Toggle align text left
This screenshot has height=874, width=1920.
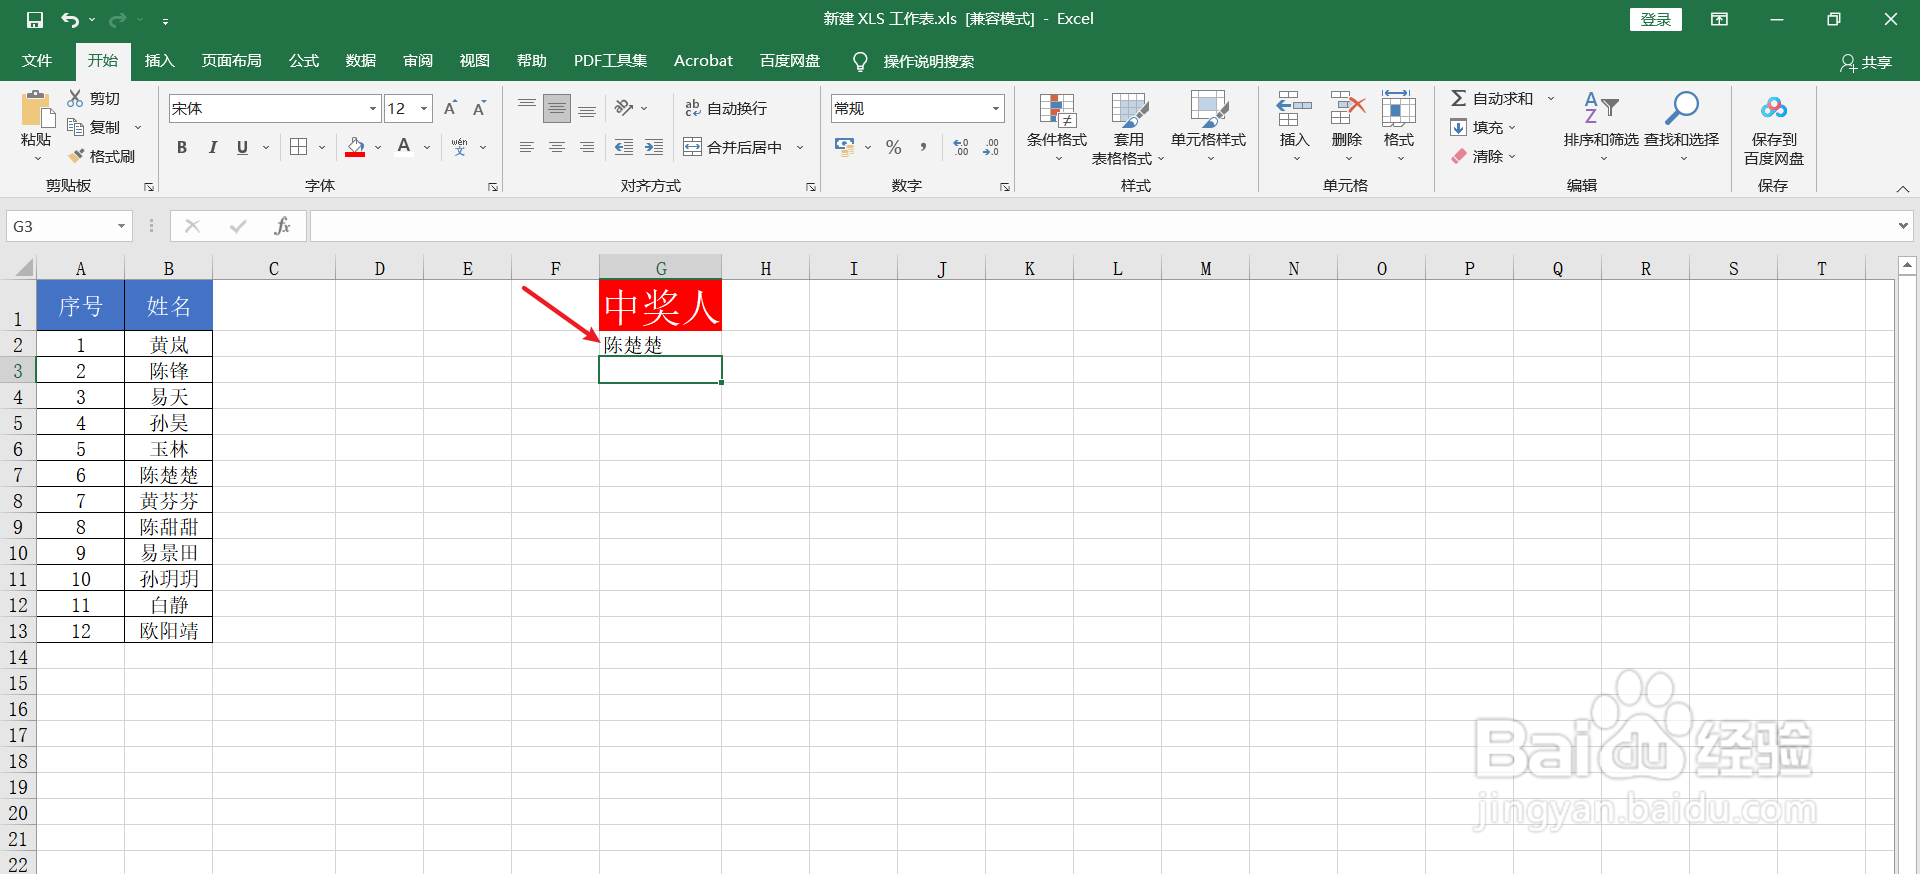coord(527,147)
